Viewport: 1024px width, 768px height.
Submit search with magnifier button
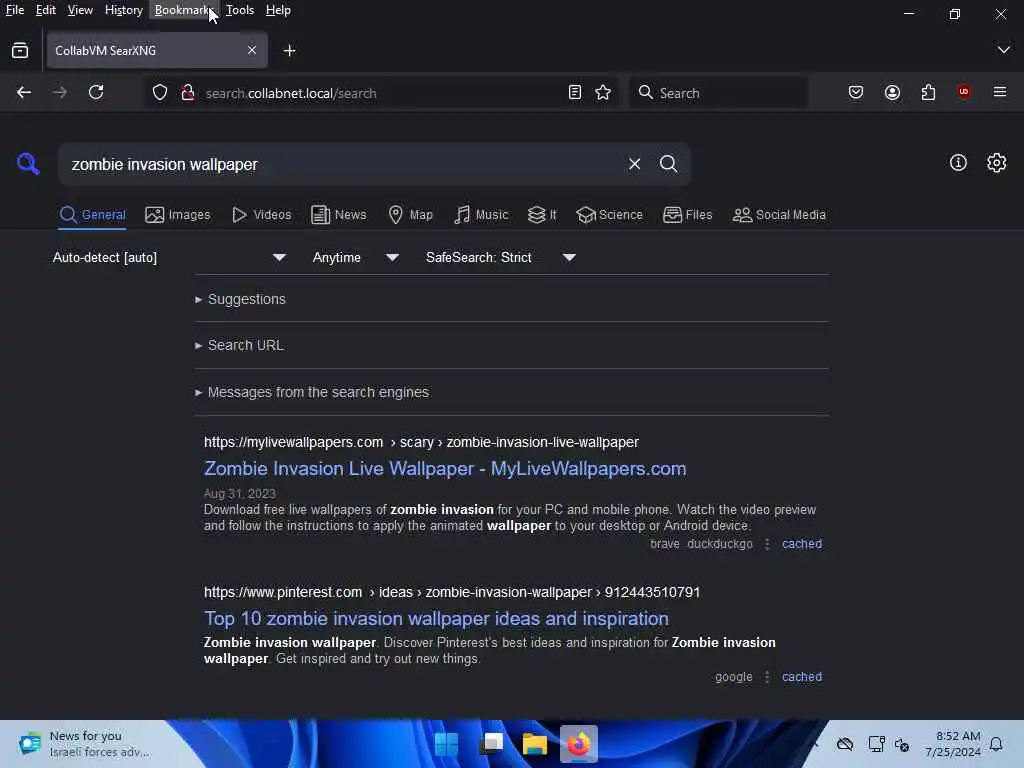coord(668,164)
